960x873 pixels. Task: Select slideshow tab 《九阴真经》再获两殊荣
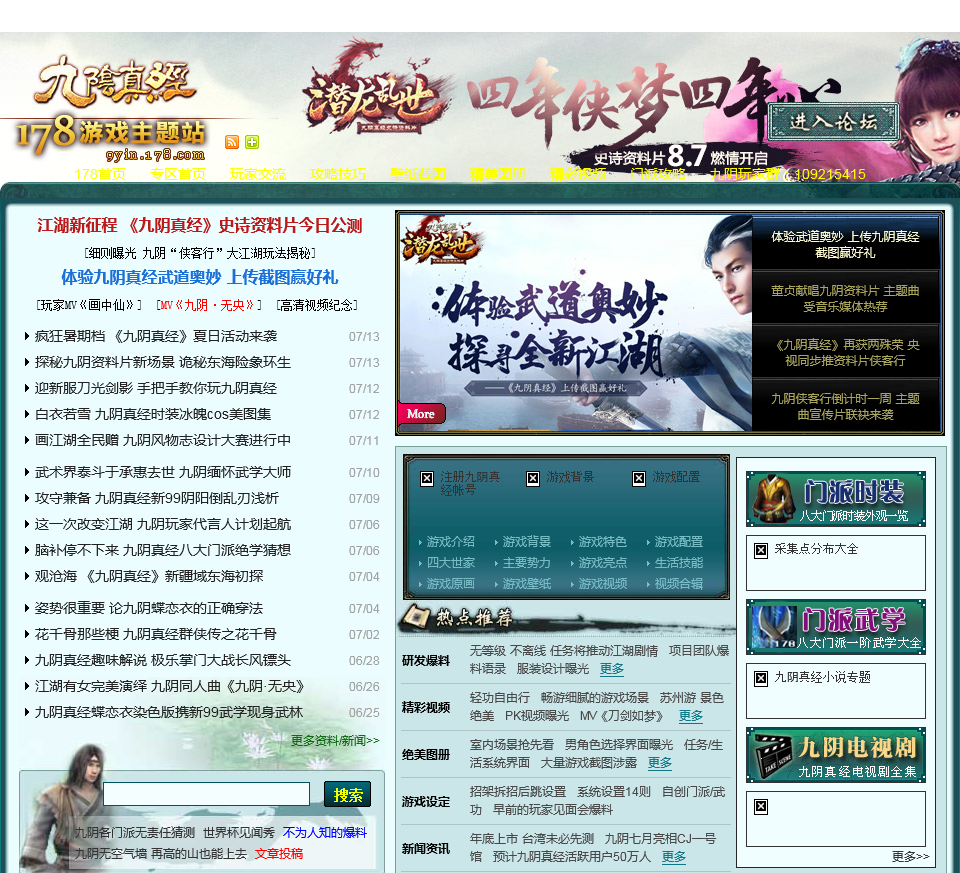point(845,352)
